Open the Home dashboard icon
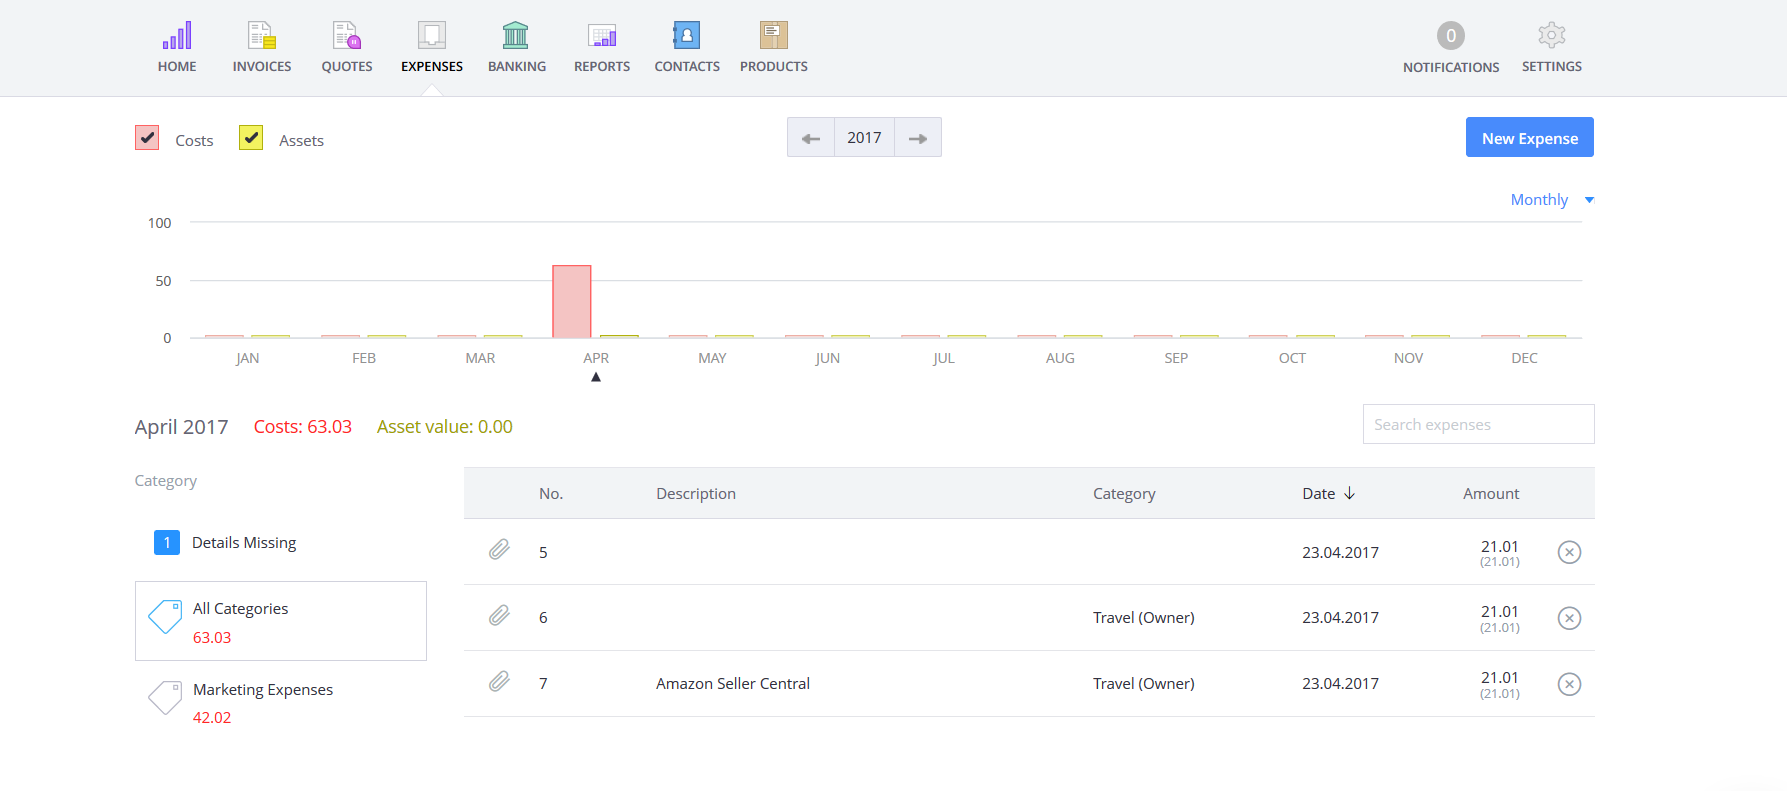Image resolution: width=1787 pixels, height=791 pixels. 177,36
